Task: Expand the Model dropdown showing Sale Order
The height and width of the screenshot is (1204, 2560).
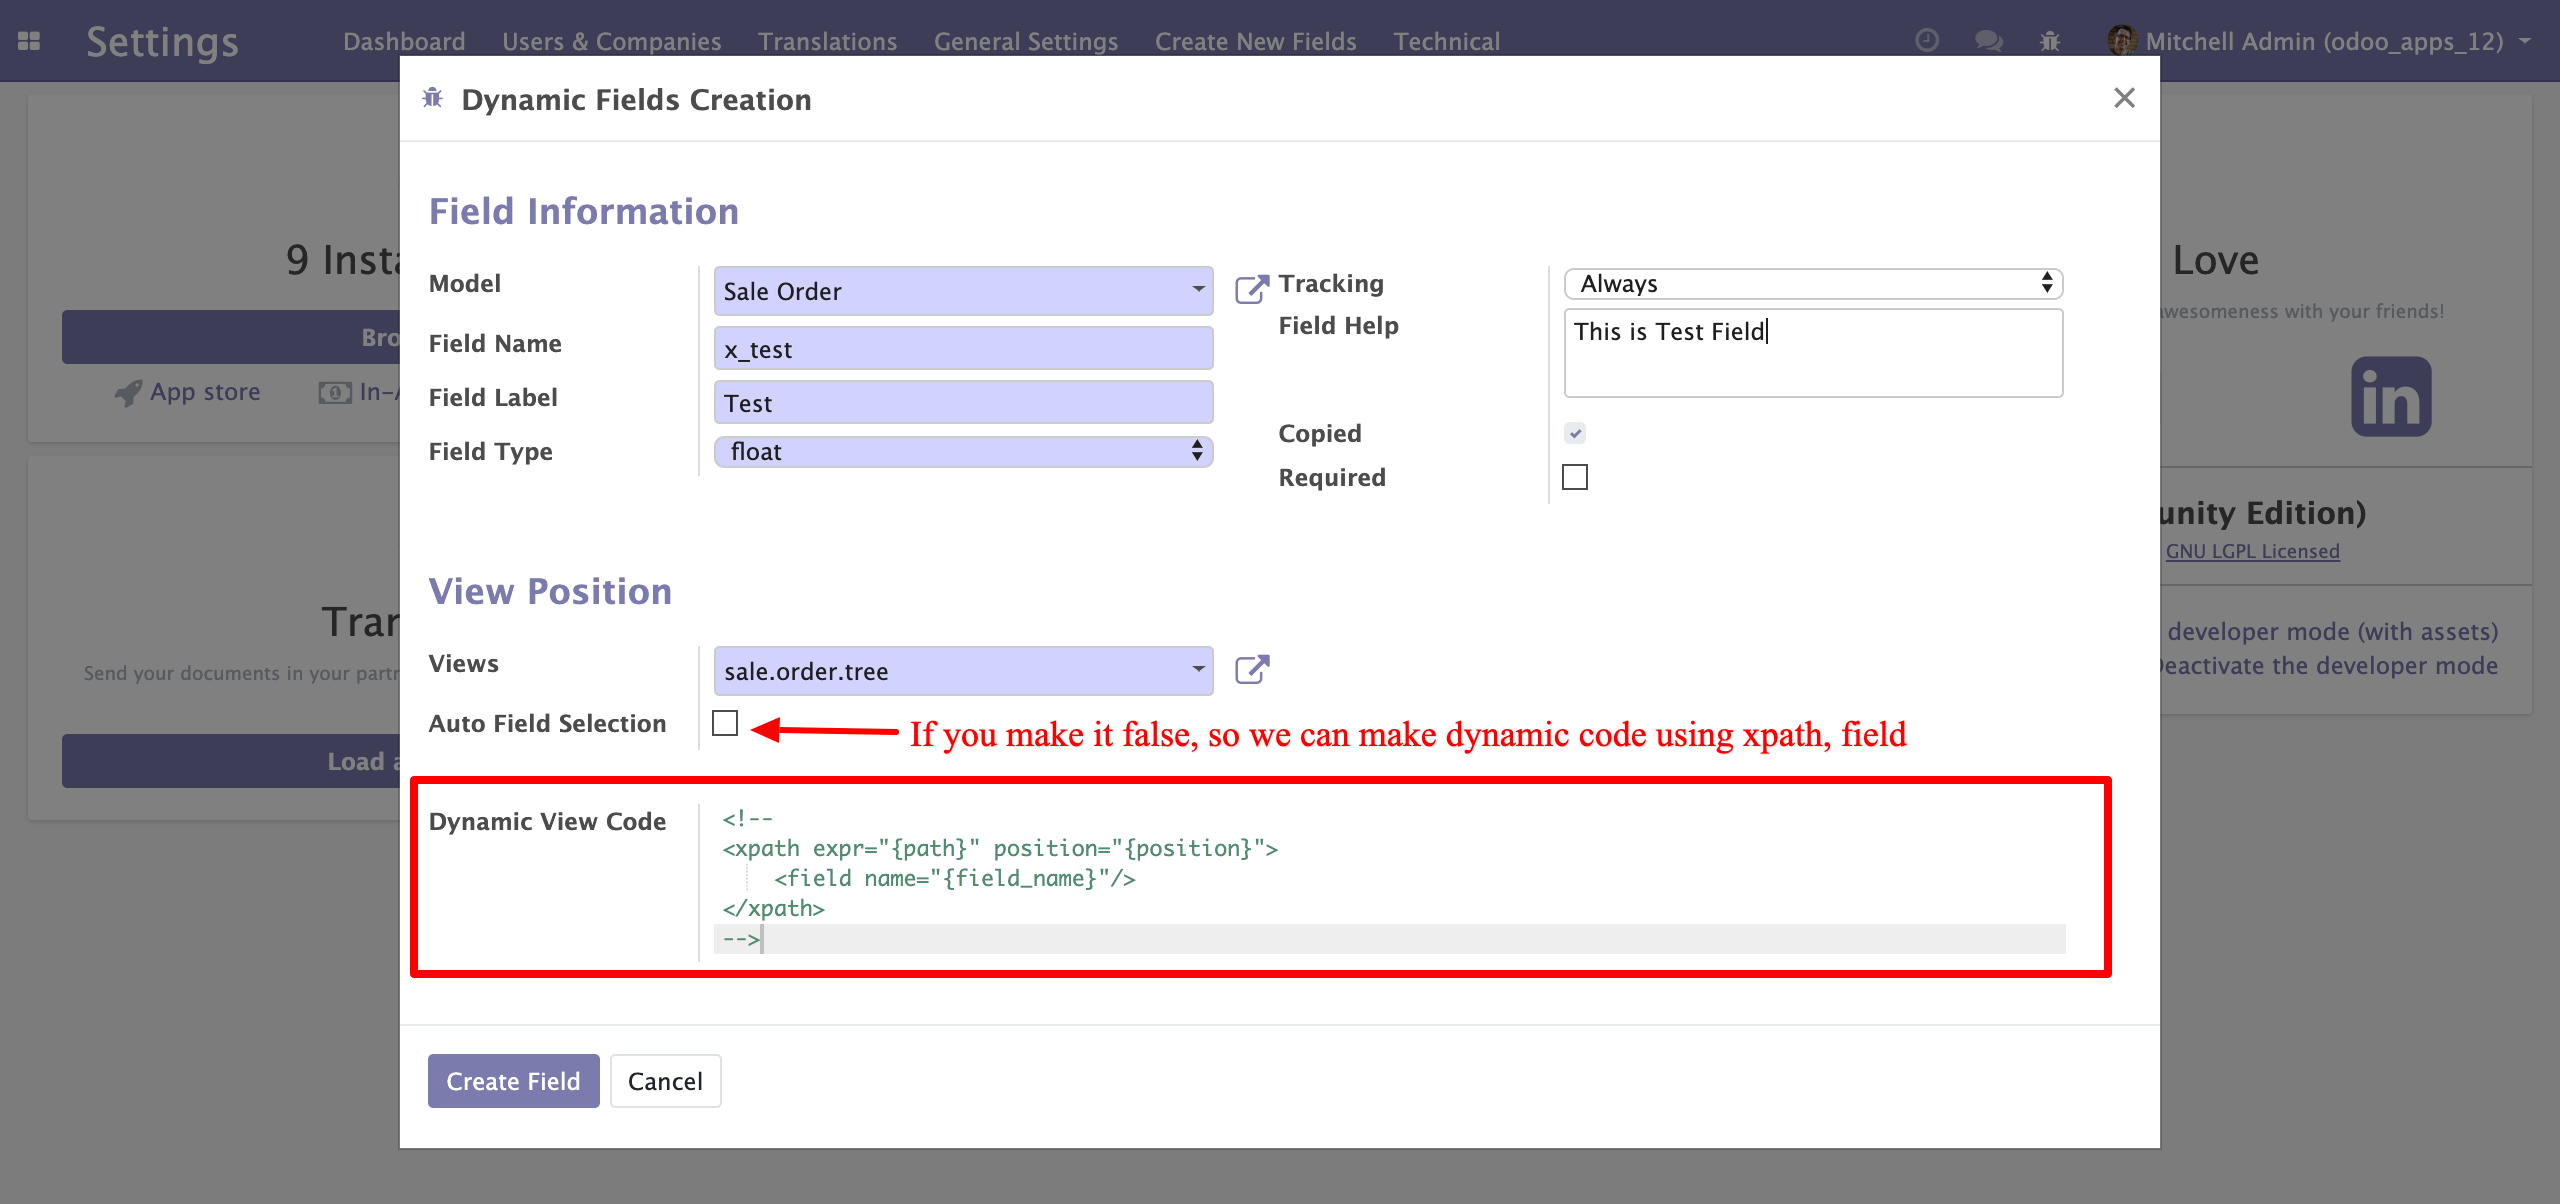Action: click(x=963, y=291)
